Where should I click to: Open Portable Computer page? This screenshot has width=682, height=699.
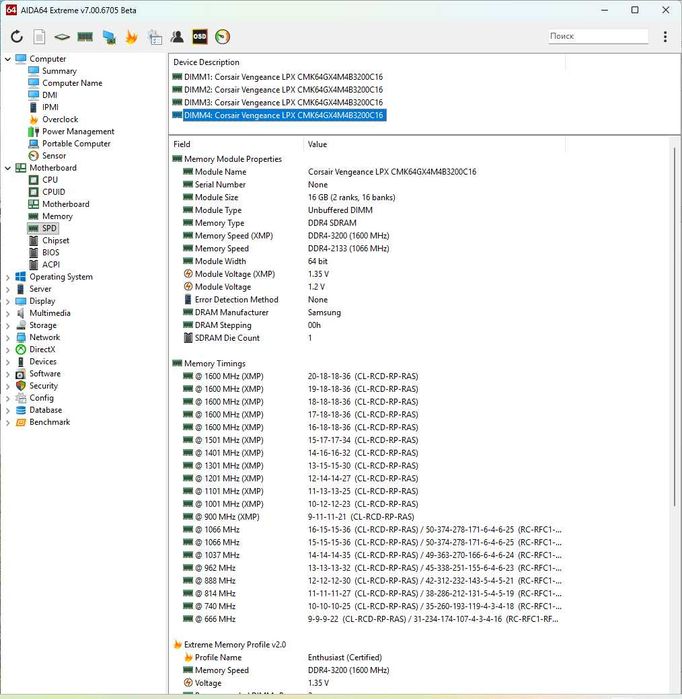click(76, 144)
